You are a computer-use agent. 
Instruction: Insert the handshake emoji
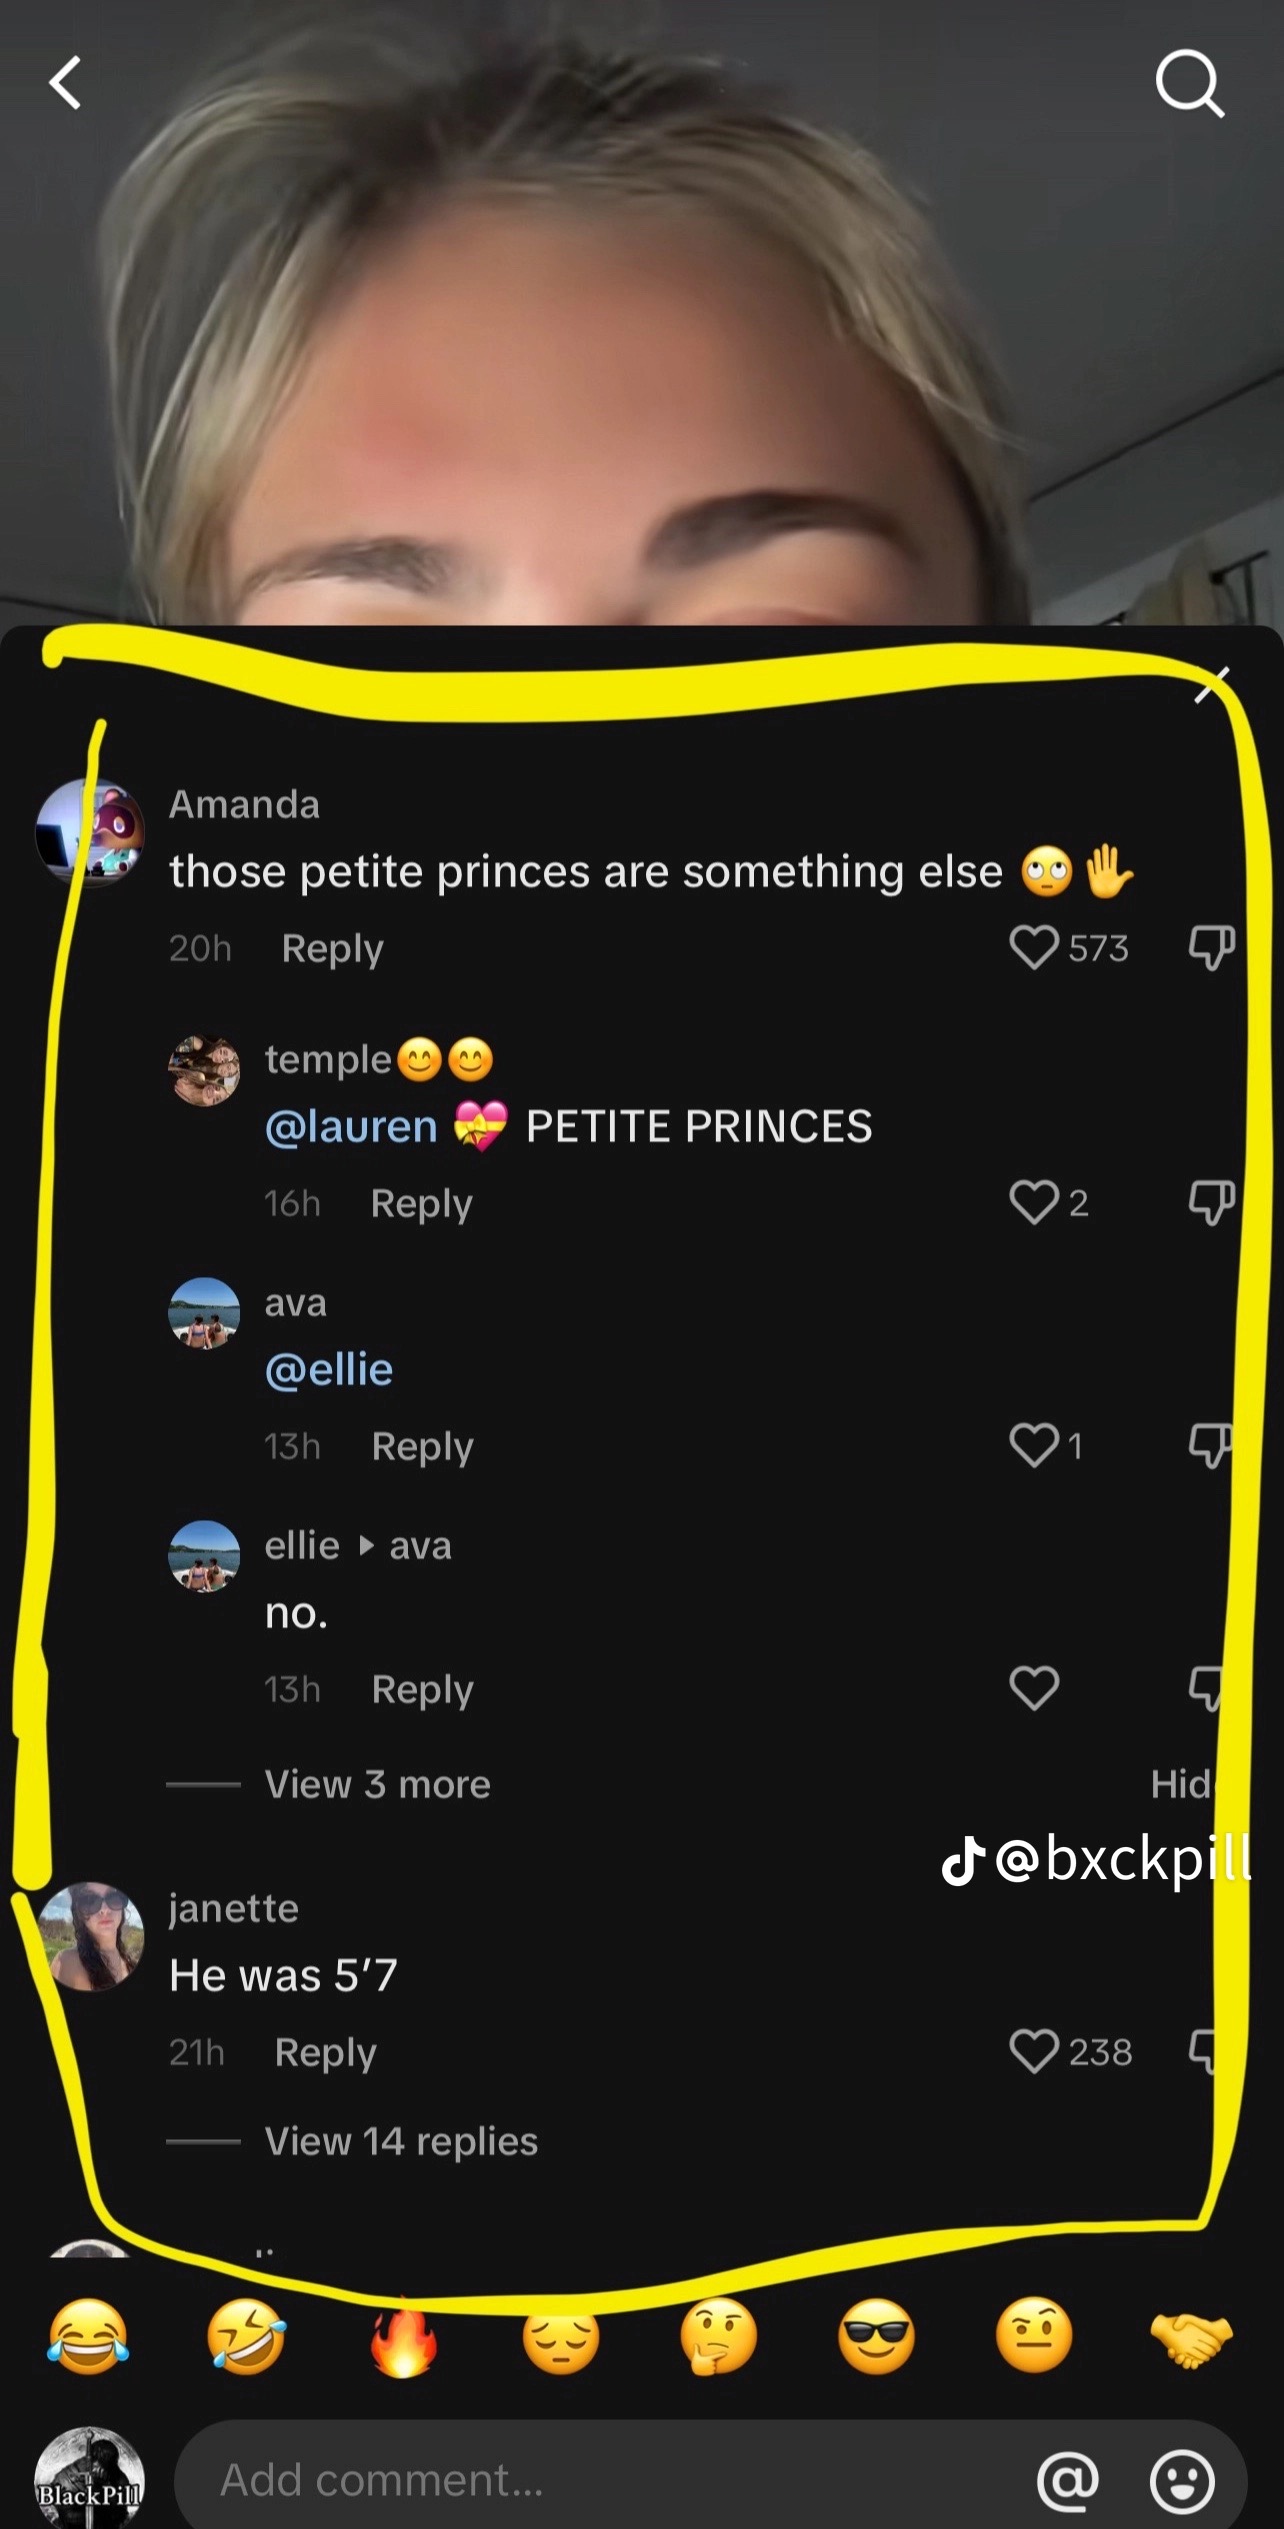[x=1191, y=2338]
